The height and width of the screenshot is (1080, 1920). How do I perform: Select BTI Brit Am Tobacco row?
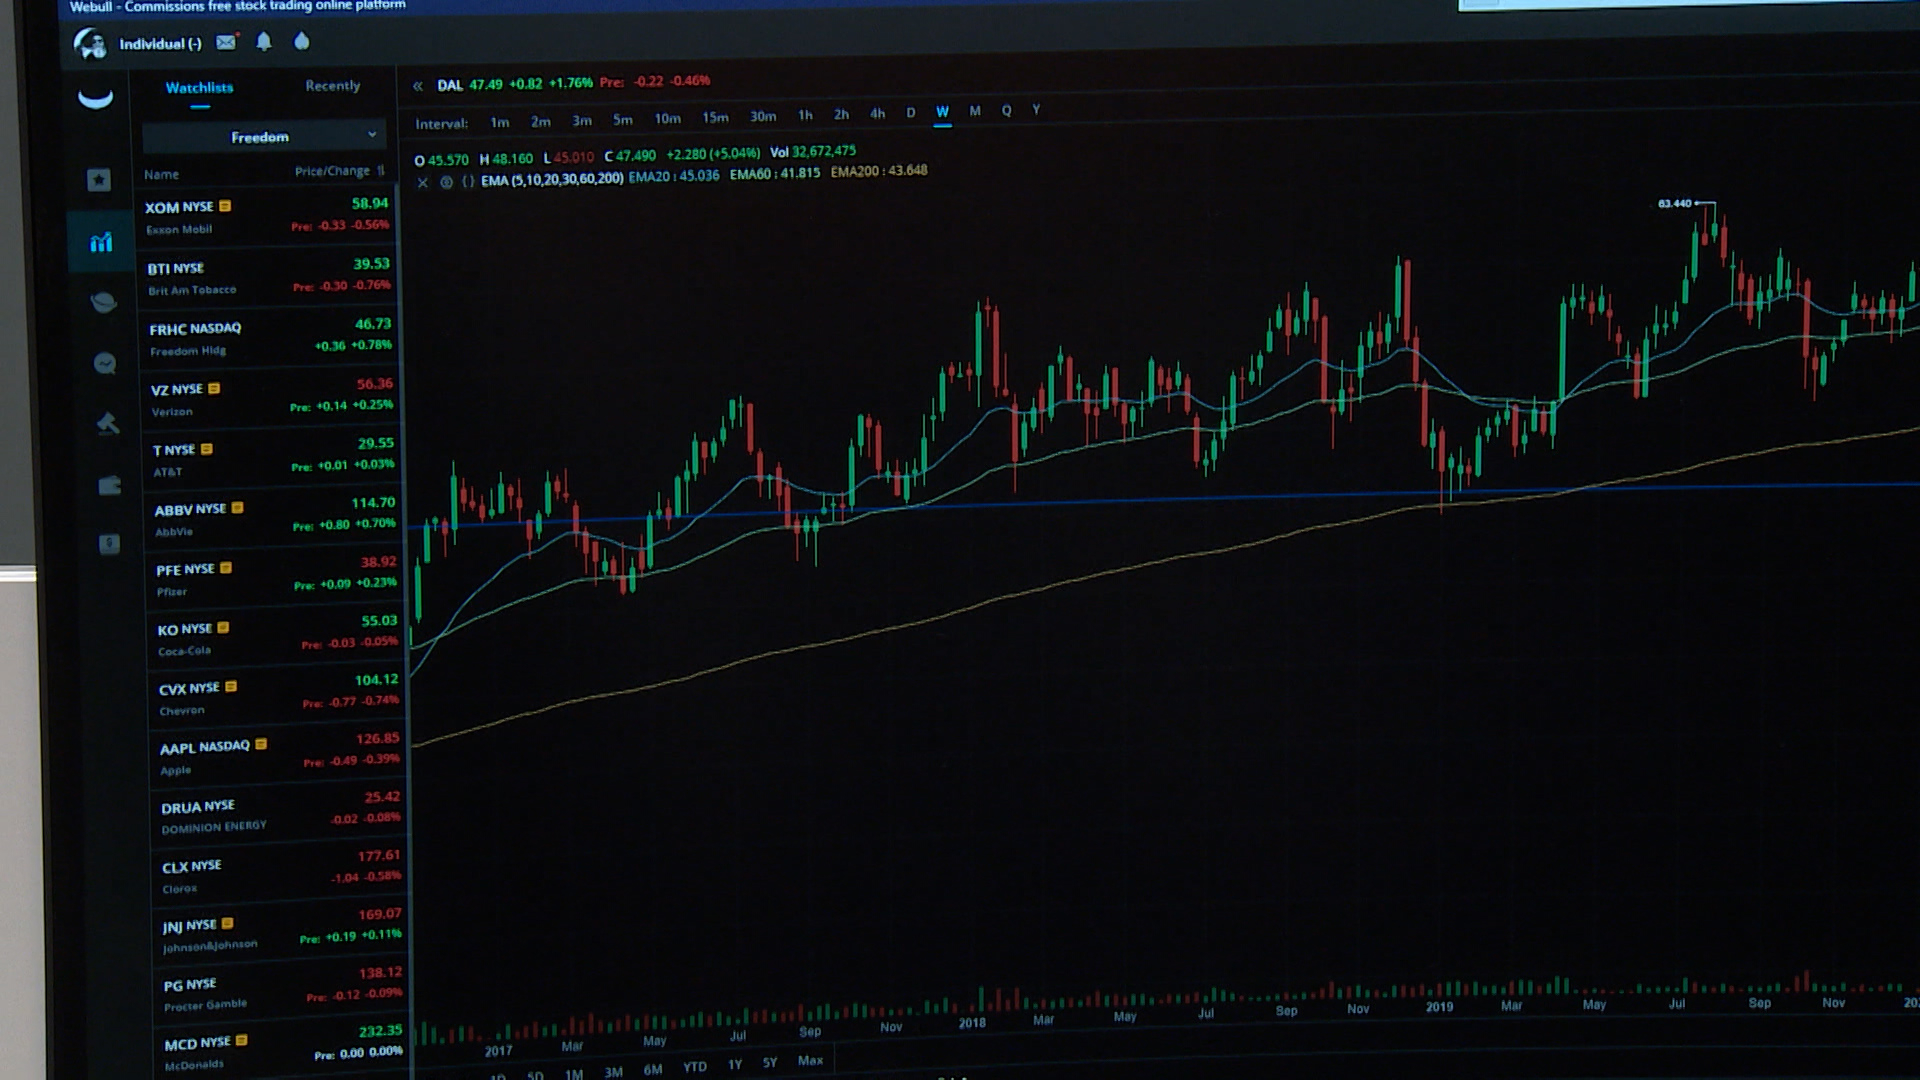[x=268, y=277]
